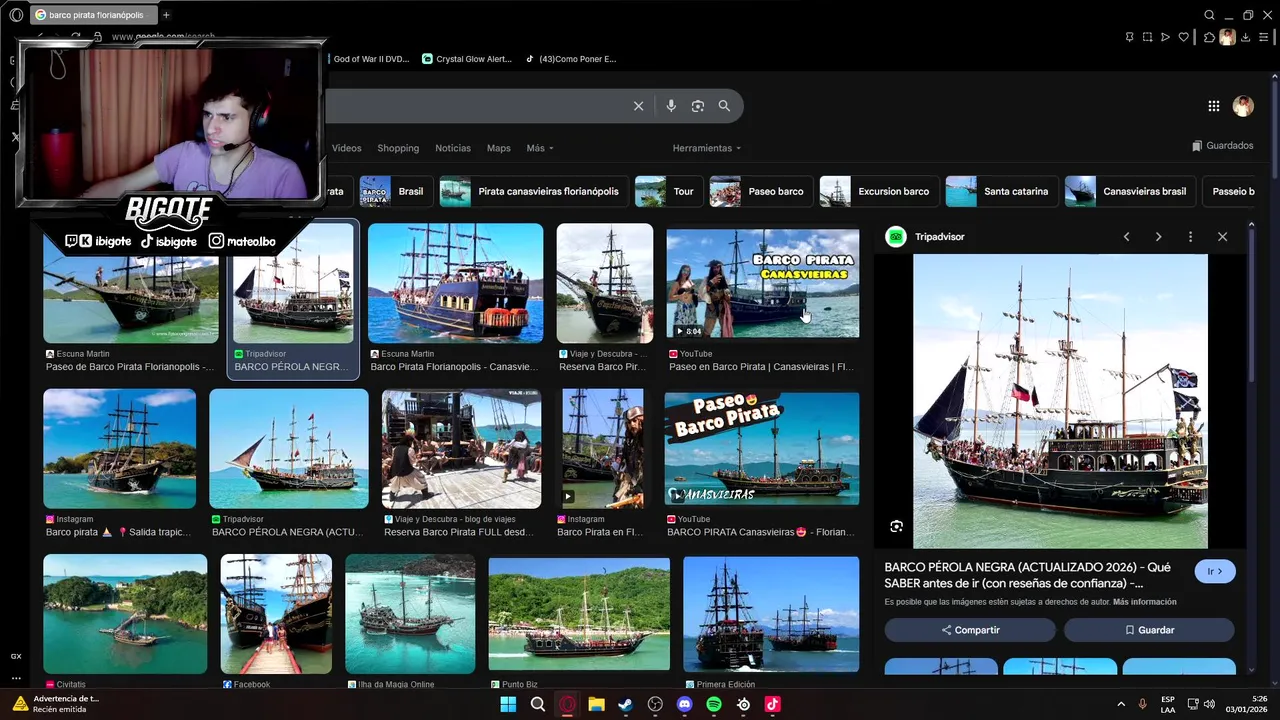
Task: Open '(43)Como Poner E...' bookmark
Action: [x=571, y=59]
